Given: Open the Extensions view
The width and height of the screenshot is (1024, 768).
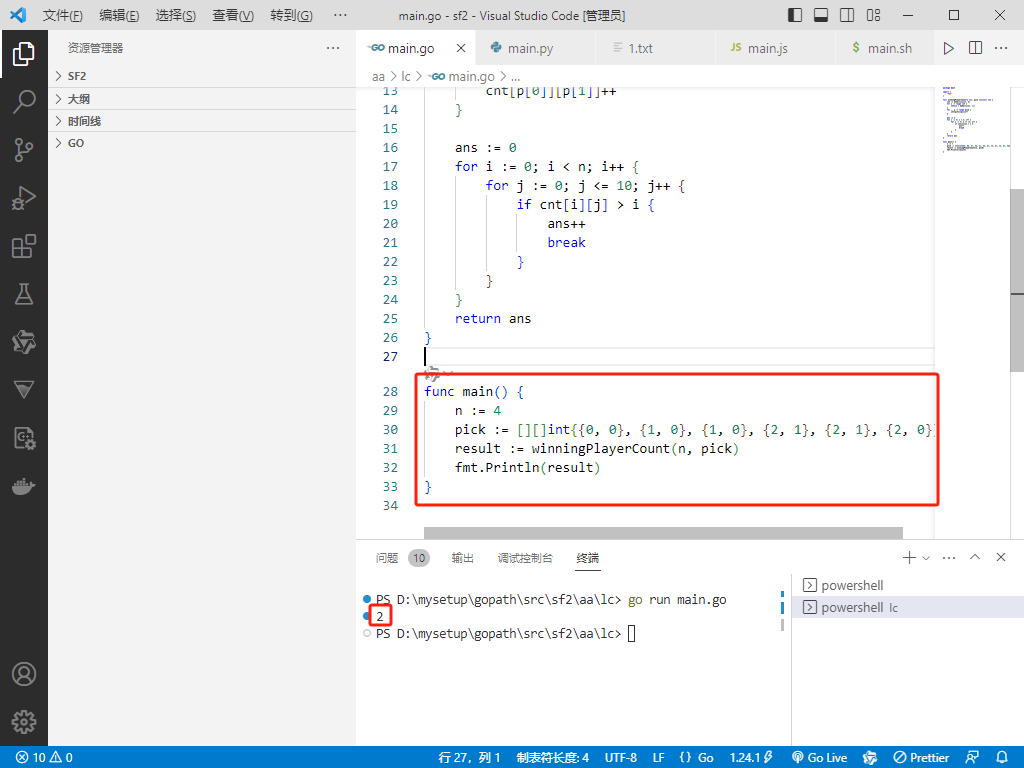Looking at the screenshot, I should [24, 246].
